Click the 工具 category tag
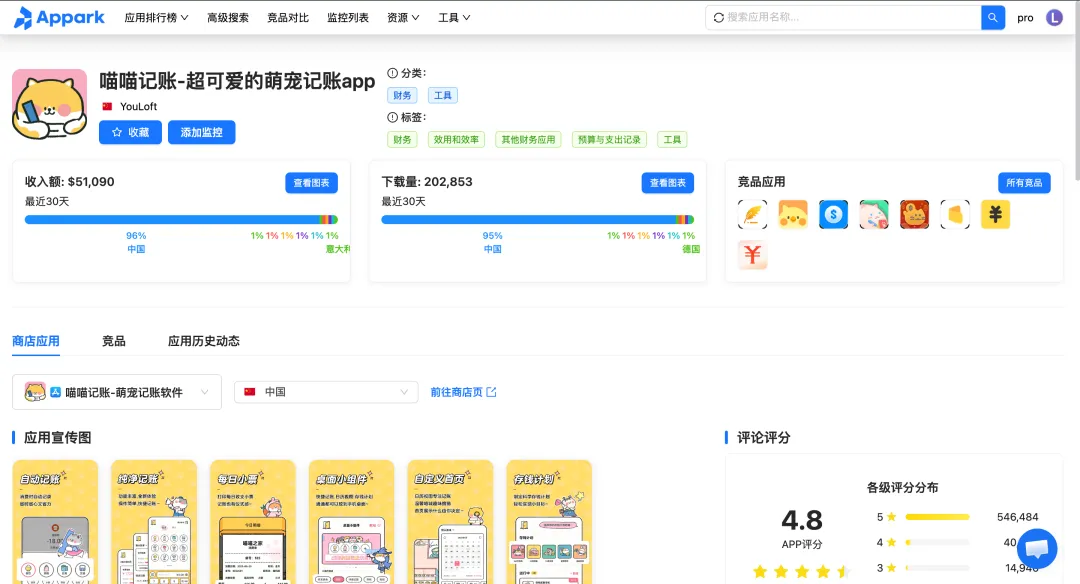1080x584 pixels. pyautogui.click(x=443, y=95)
